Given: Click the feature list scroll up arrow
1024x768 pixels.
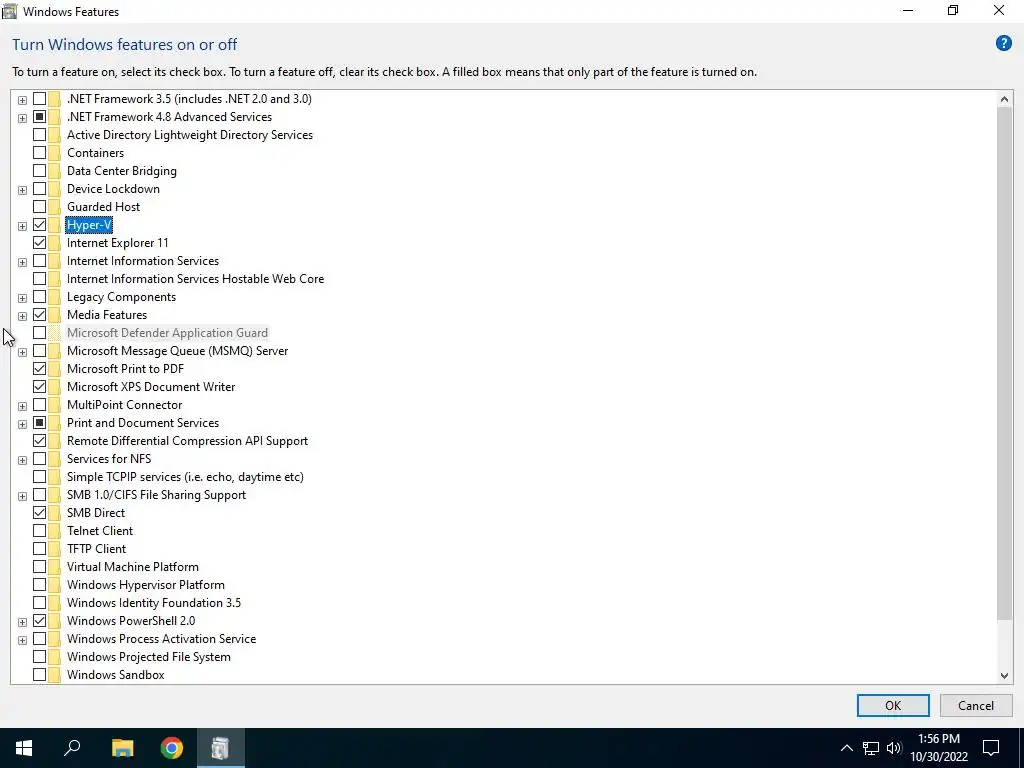Looking at the screenshot, I should tap(1004, 99).
